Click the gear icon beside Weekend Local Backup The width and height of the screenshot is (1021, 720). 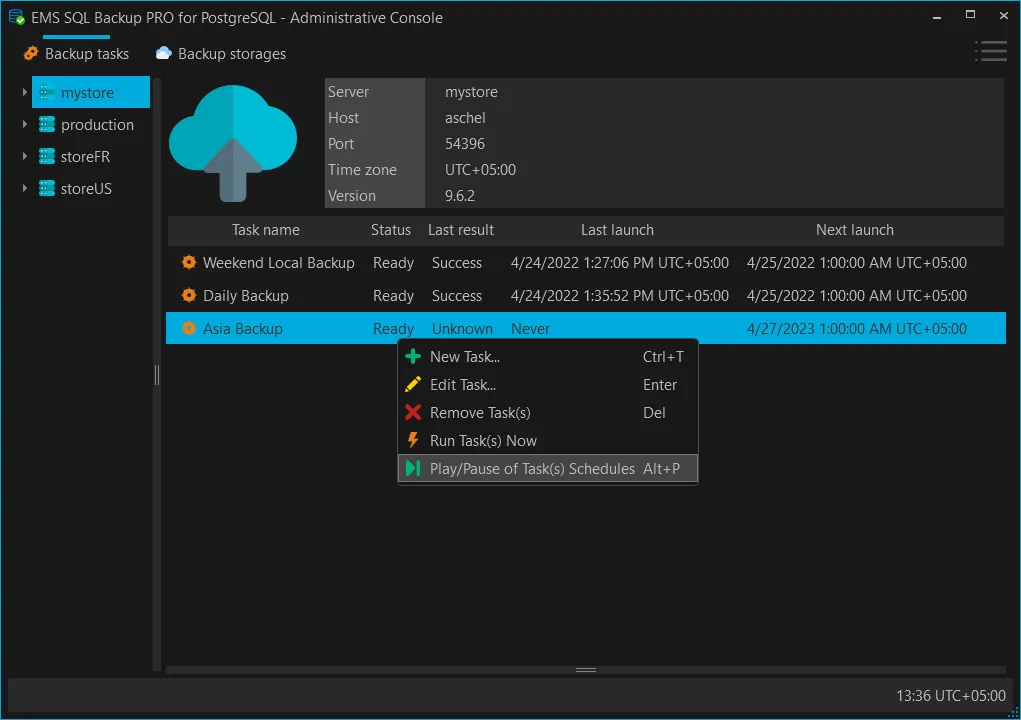tap(189, 263)
